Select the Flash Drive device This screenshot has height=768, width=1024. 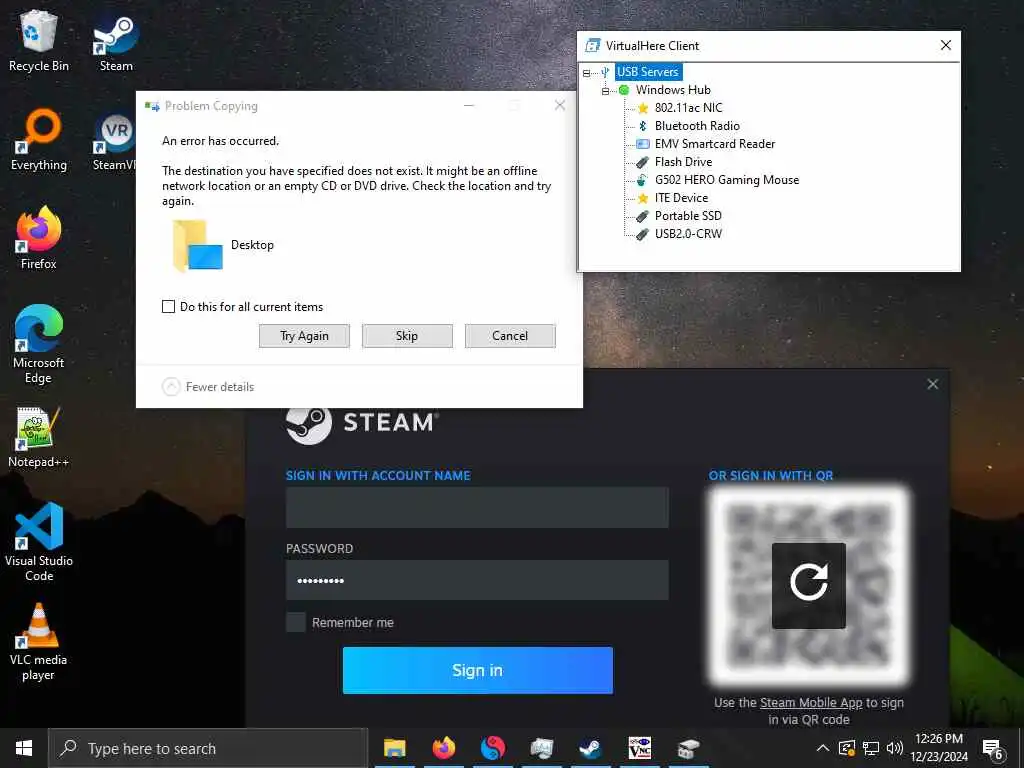click(x=683, y=162)
